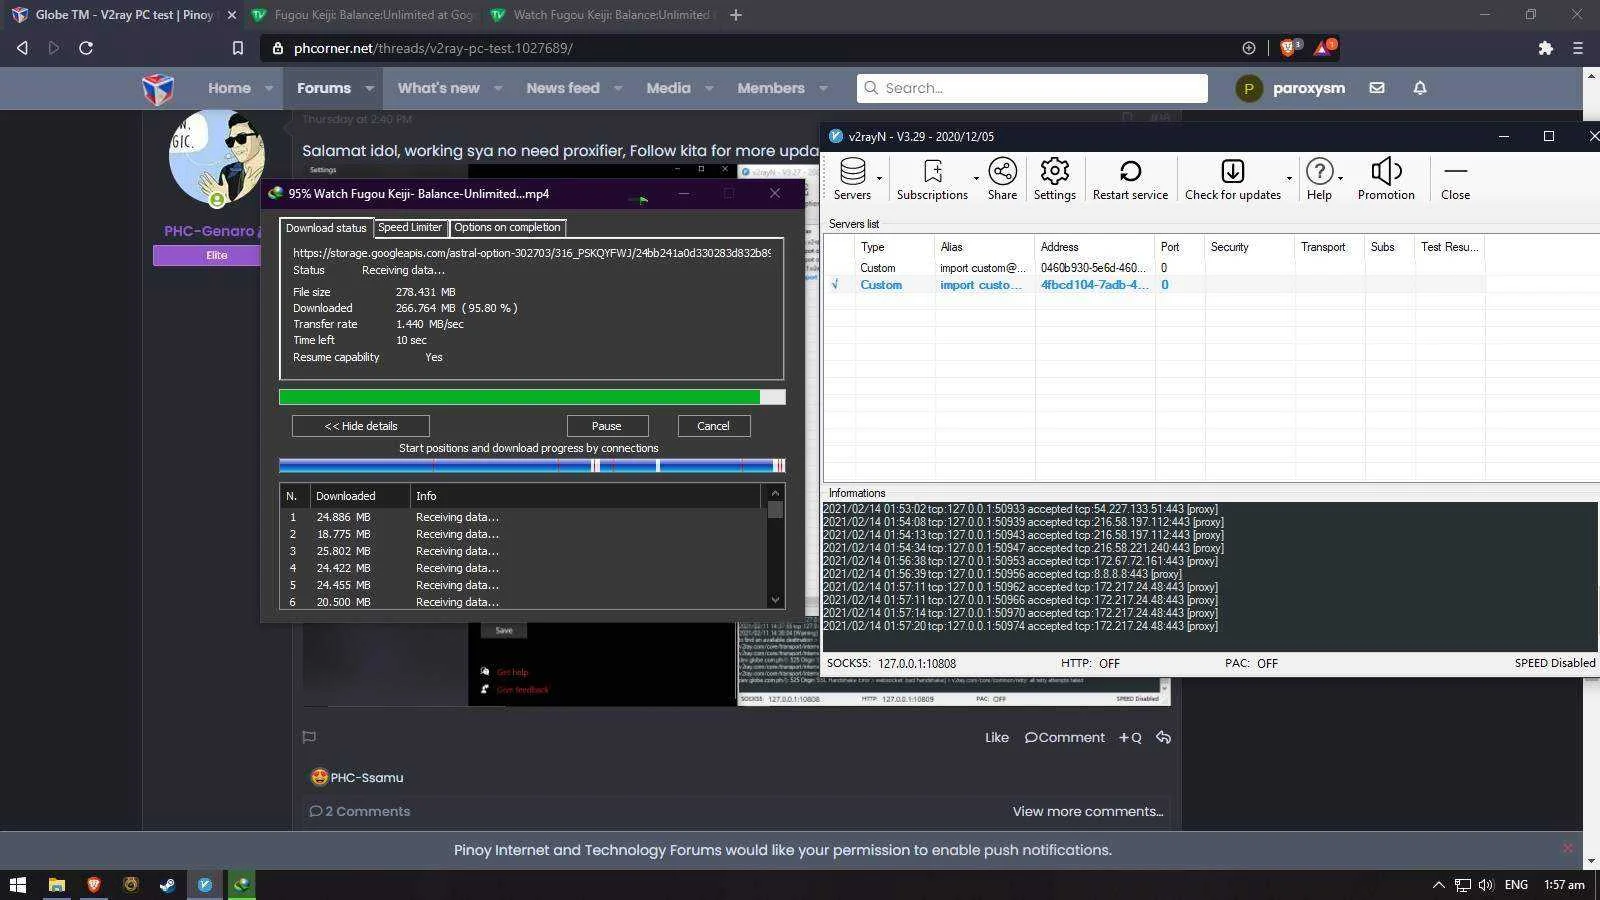Select connection row 1 with 24.886 MB
Image resolution: width=1600 pixels, height=900 pixels.
click(522, 517)
